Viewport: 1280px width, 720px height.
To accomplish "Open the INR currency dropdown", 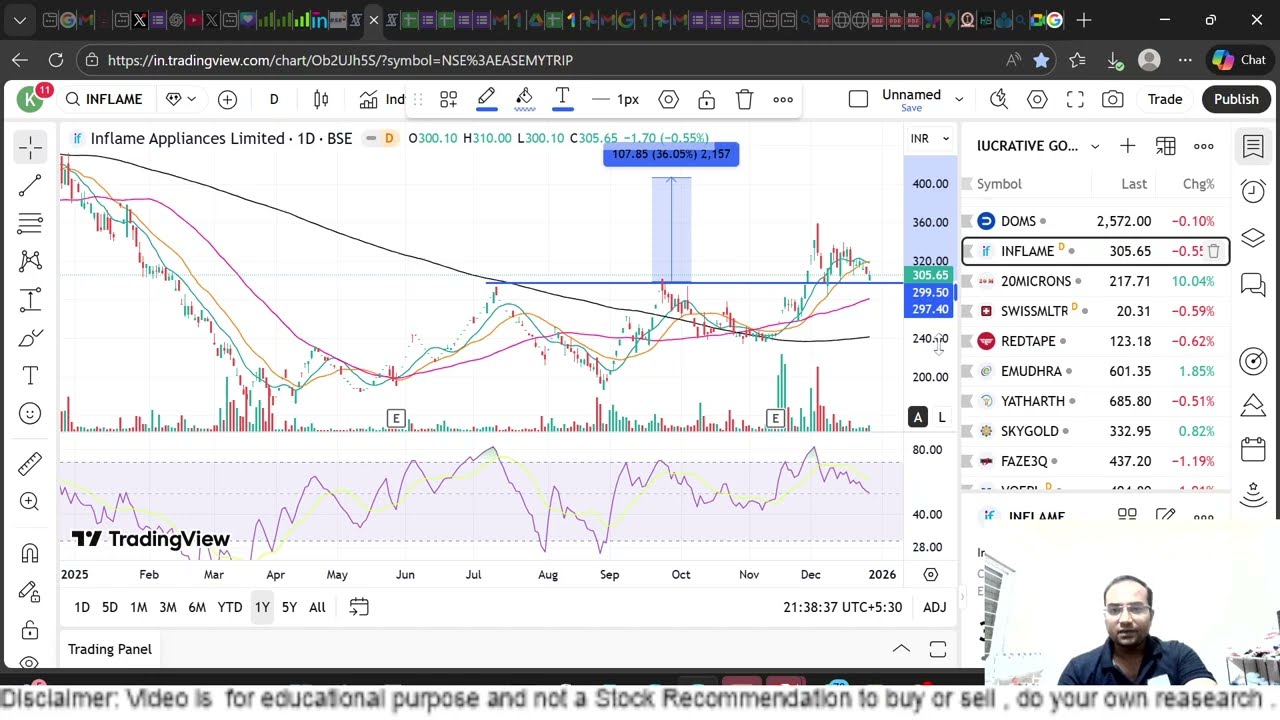I will click(929, 138).
